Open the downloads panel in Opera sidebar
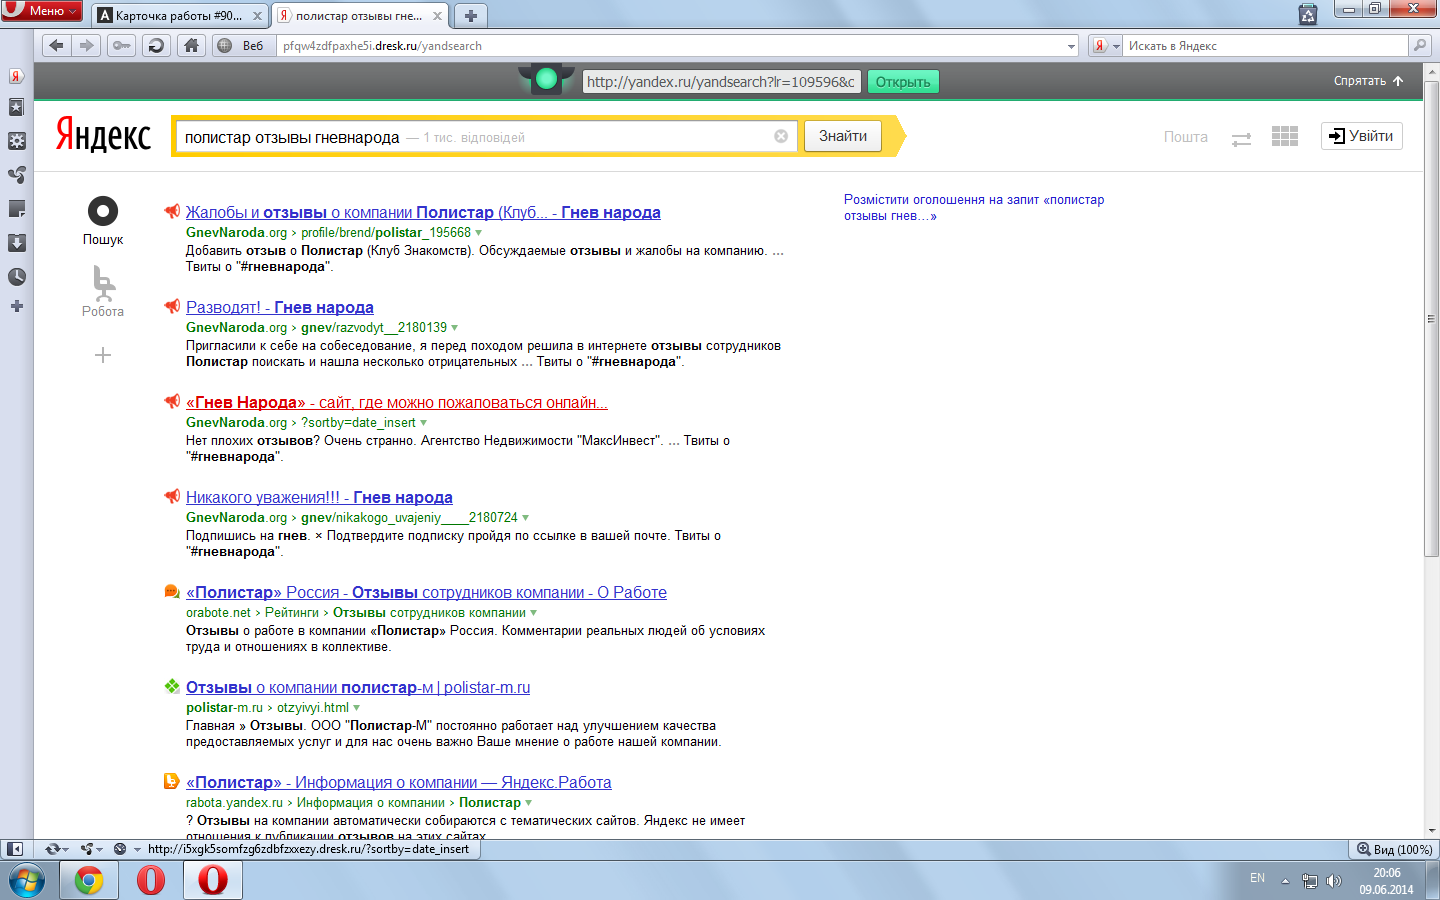The image size is (1440, 900). point(16,243)
